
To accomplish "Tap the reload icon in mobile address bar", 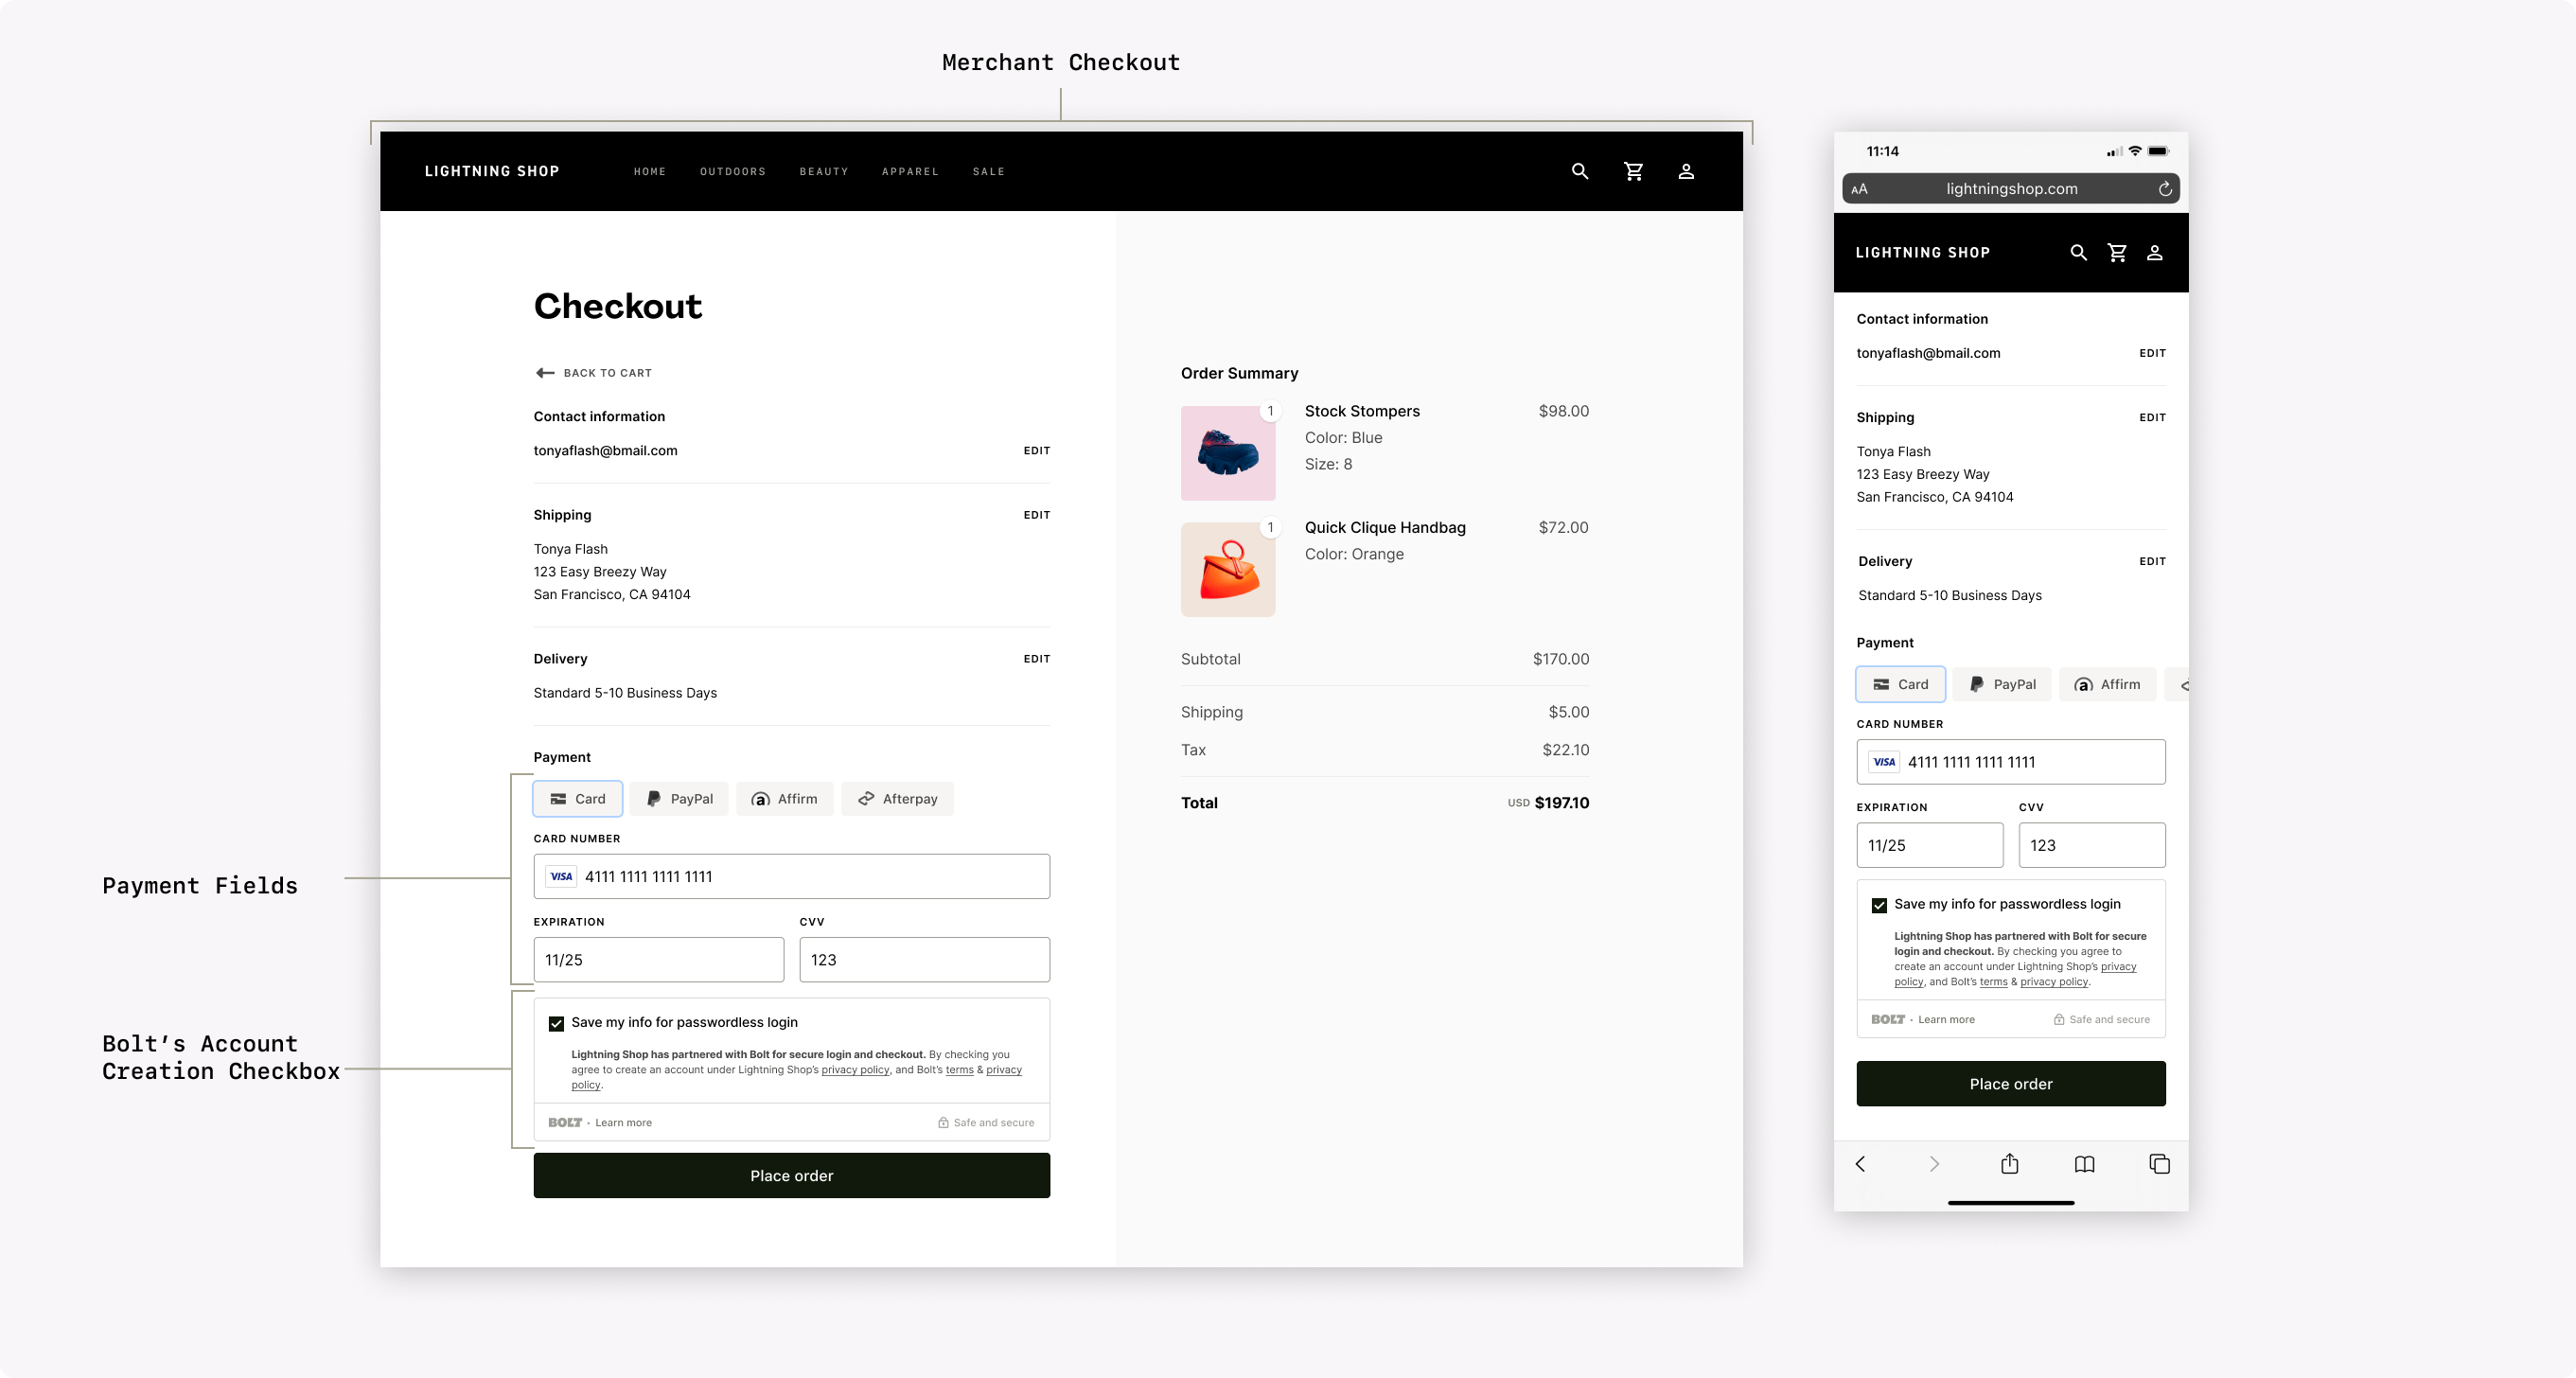I will click(2165, 188).
